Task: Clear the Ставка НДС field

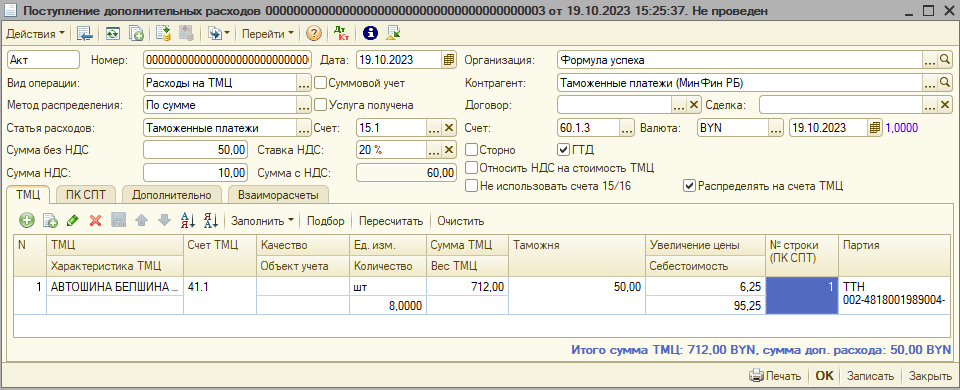Action: pyautogui.click(x=449, y=150)
